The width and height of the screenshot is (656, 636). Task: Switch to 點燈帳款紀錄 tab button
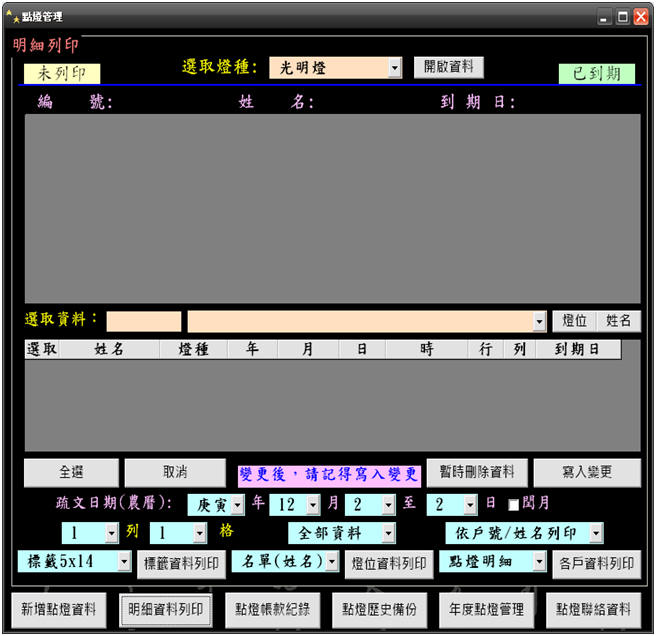click(272, 610)
